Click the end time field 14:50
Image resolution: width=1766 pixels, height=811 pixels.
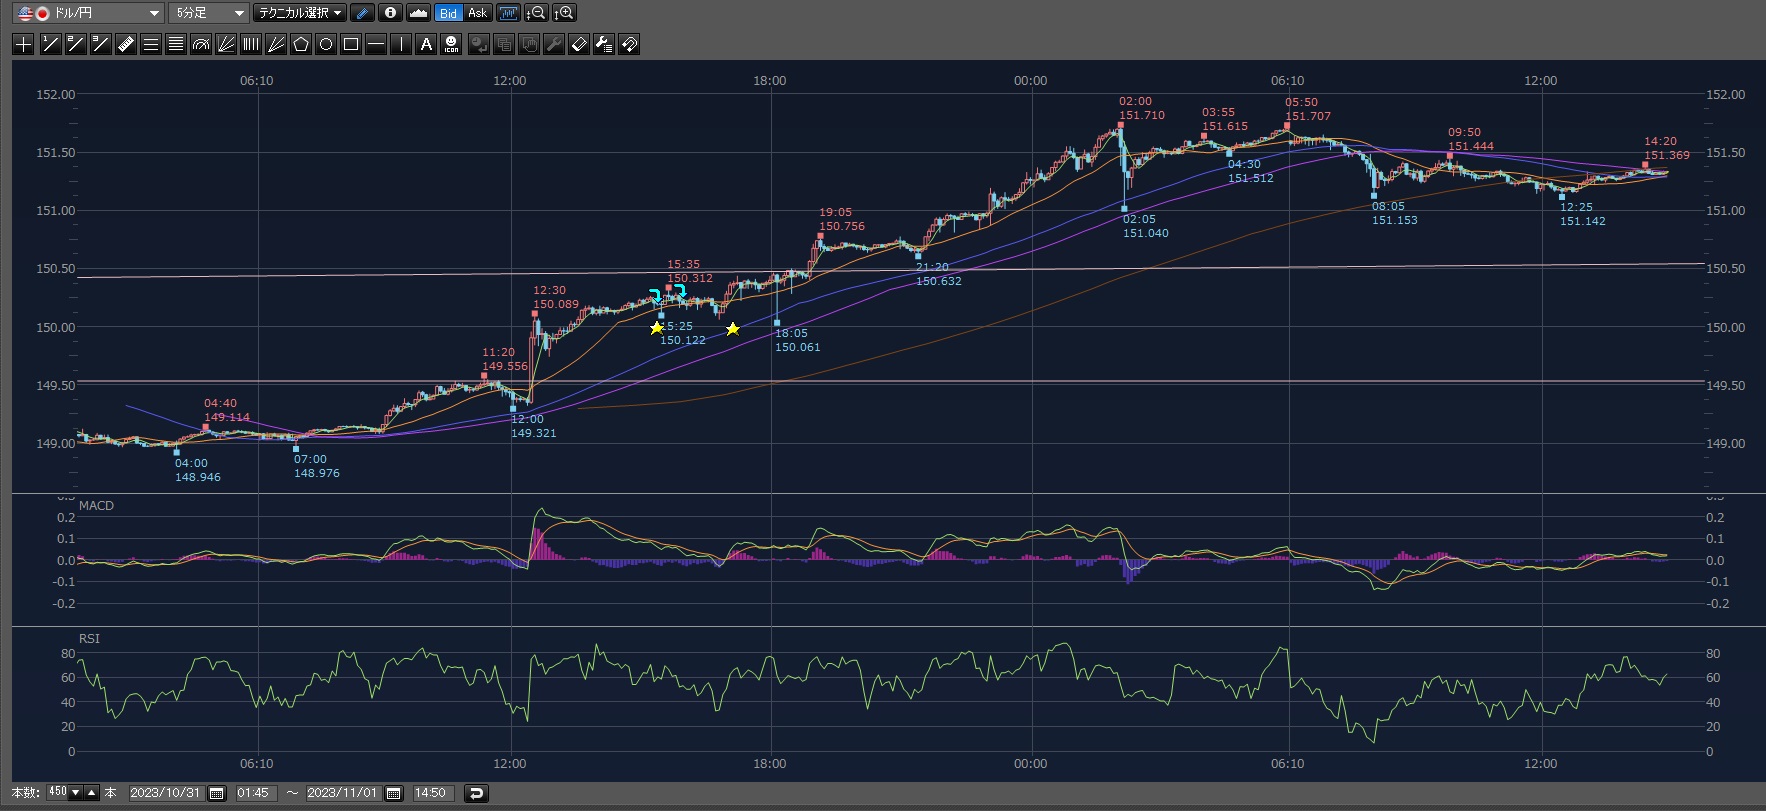pyautogui.click(x=430, y=793)
